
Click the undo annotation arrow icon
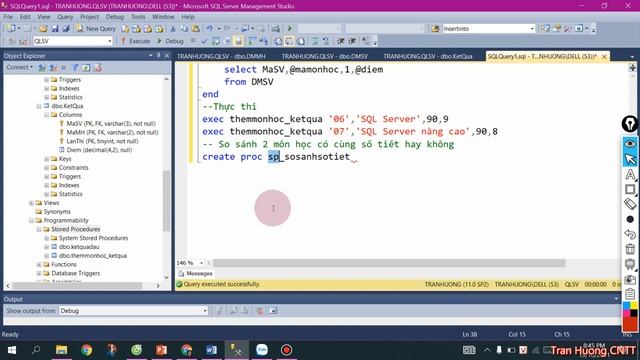click(630, 234)
